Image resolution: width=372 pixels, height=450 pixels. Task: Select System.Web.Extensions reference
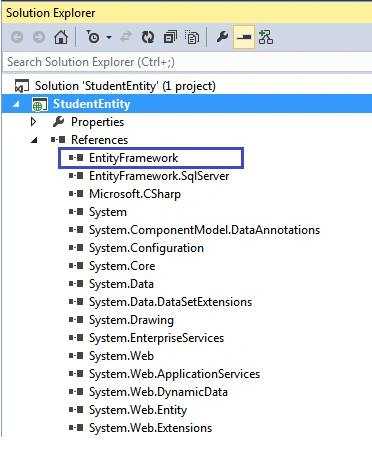point(150,428)
